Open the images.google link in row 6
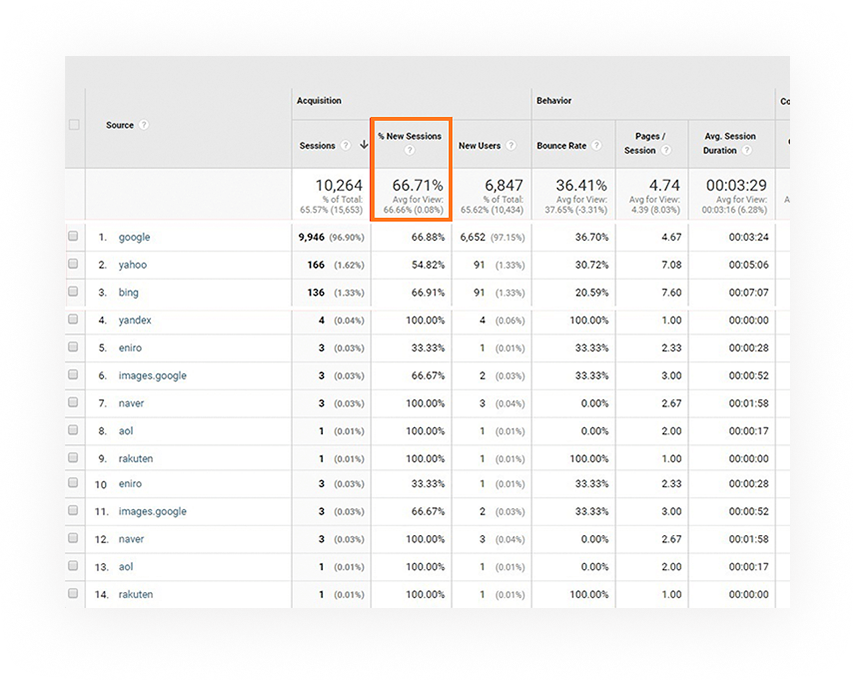 152,376
